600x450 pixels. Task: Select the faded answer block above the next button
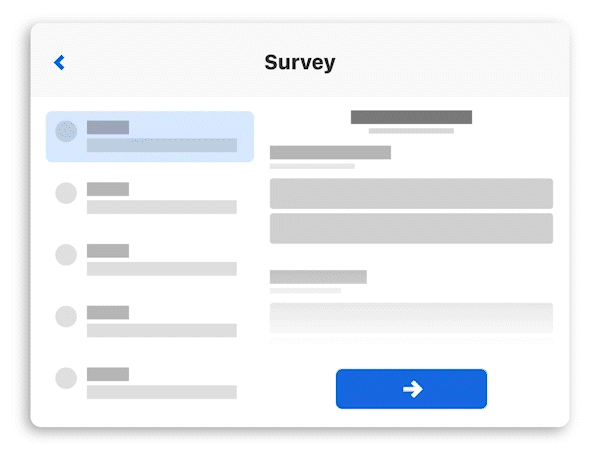coord(411,318)
